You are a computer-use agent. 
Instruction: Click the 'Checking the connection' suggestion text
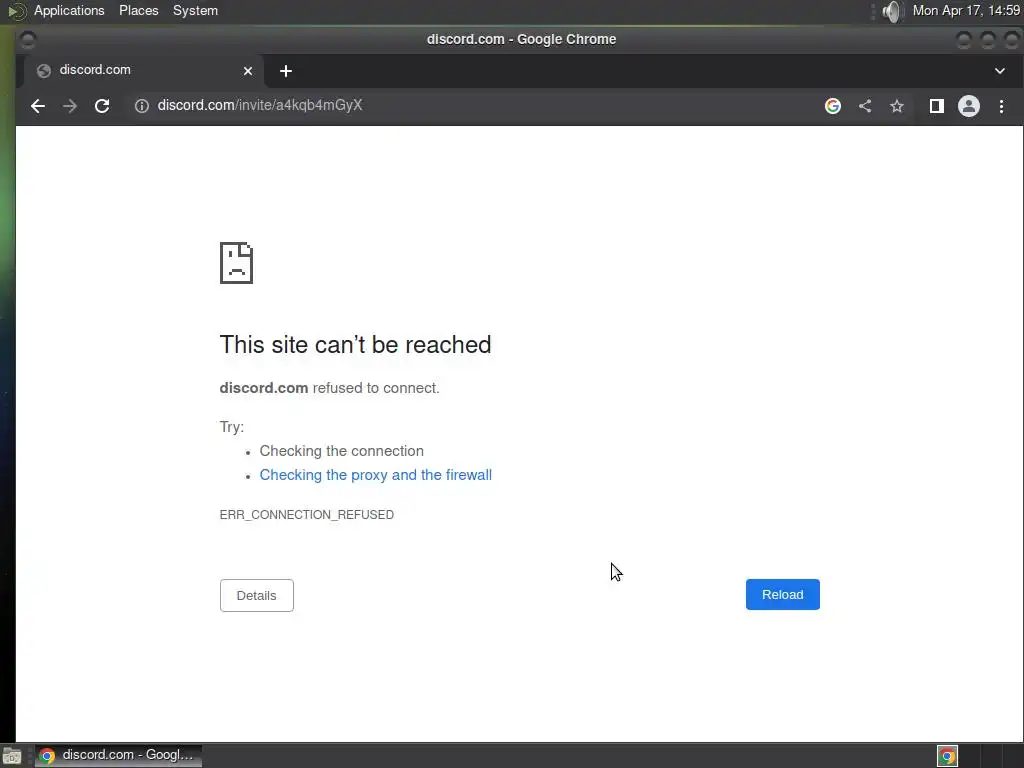342,451
